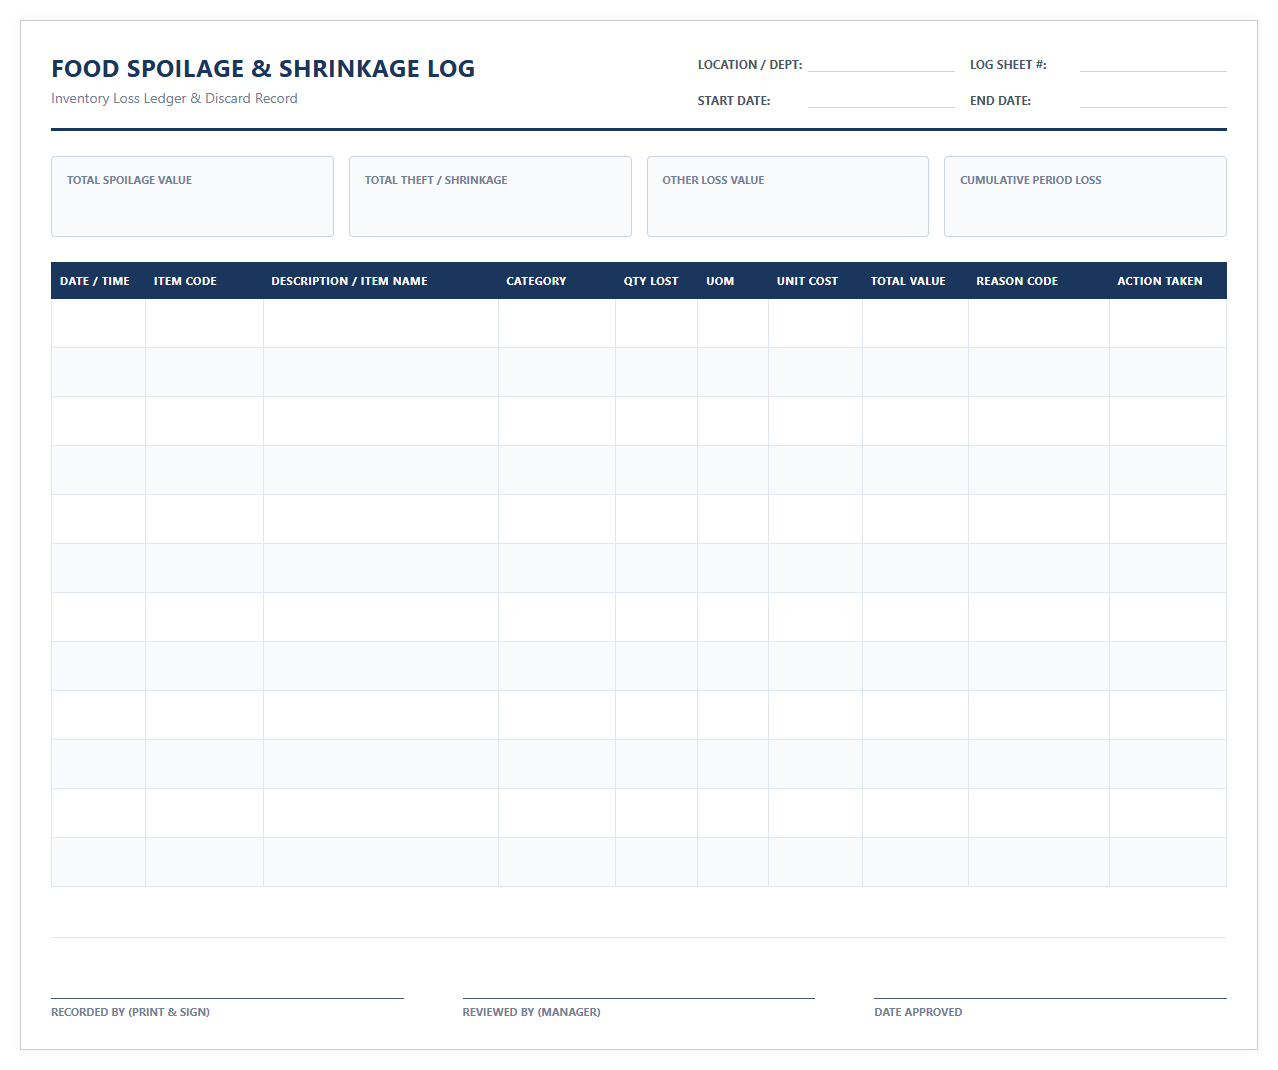Viewport: 1278px width, 1070px height.
Task: Select the Total Theft / Shrinkage box
Action: pos(490,196)
